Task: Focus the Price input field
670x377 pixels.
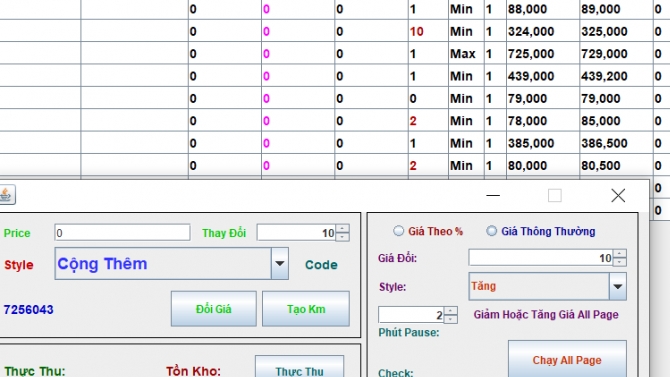Action: click(122, 233)
